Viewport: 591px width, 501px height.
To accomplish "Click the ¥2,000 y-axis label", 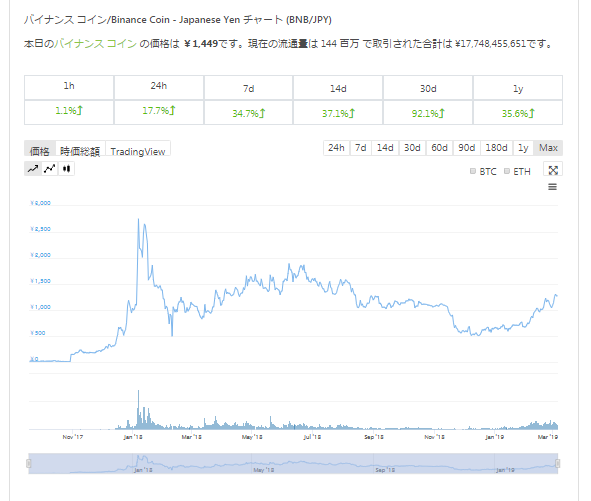I will (40, 255).
